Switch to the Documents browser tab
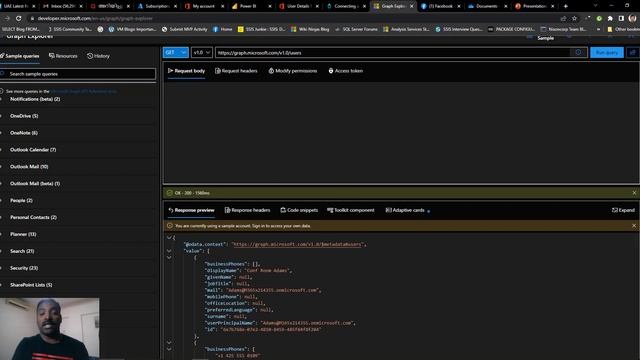This screenshot has width=640, height=360. (487, 6)
